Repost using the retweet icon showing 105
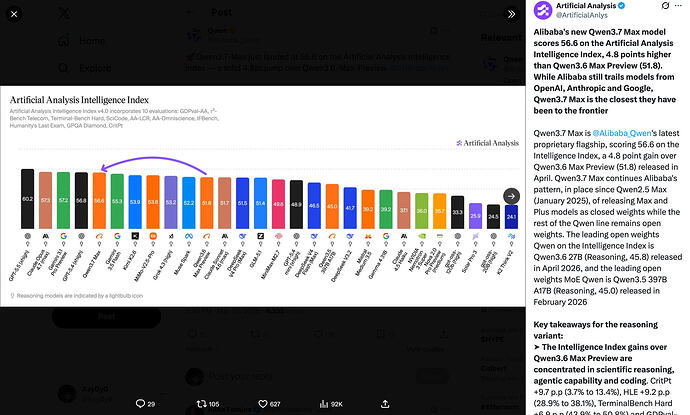The width and height of the screenshot is (690, 415). (x=208, y=404)
